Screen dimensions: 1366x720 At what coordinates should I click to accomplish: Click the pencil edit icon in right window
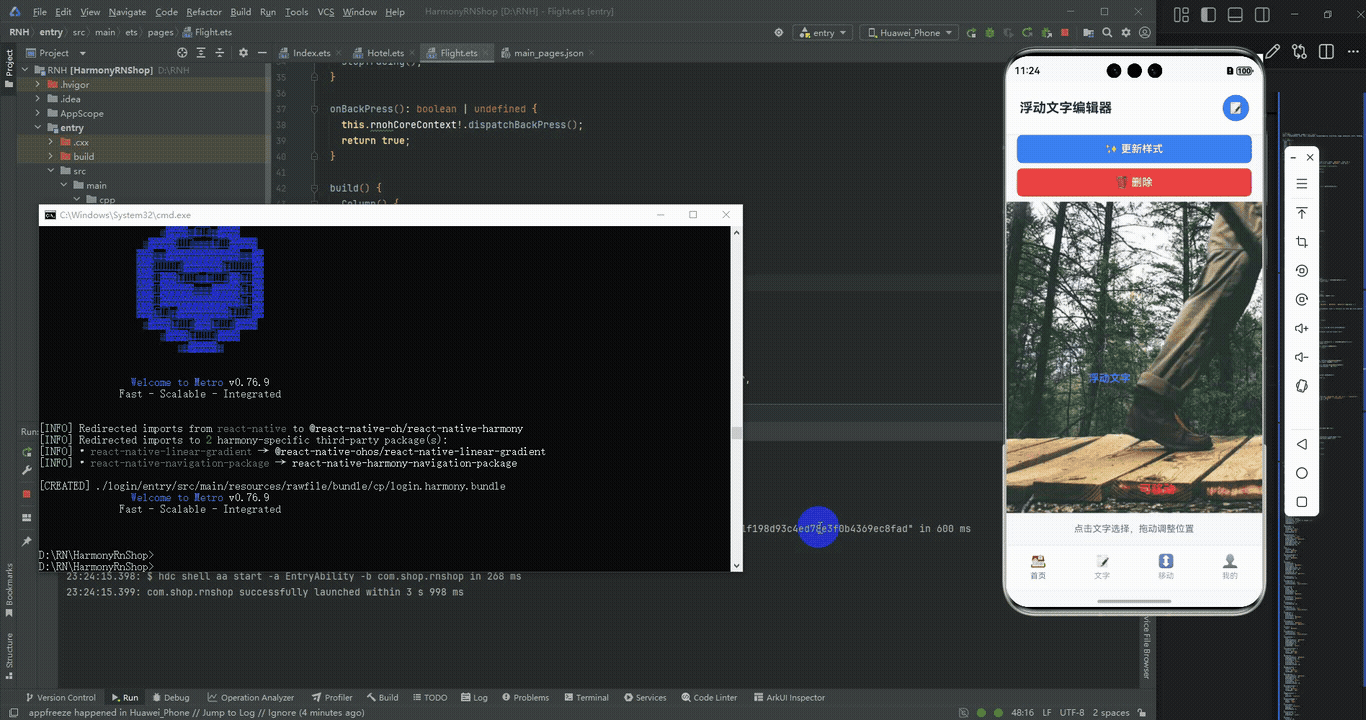tap(1272, 52)
